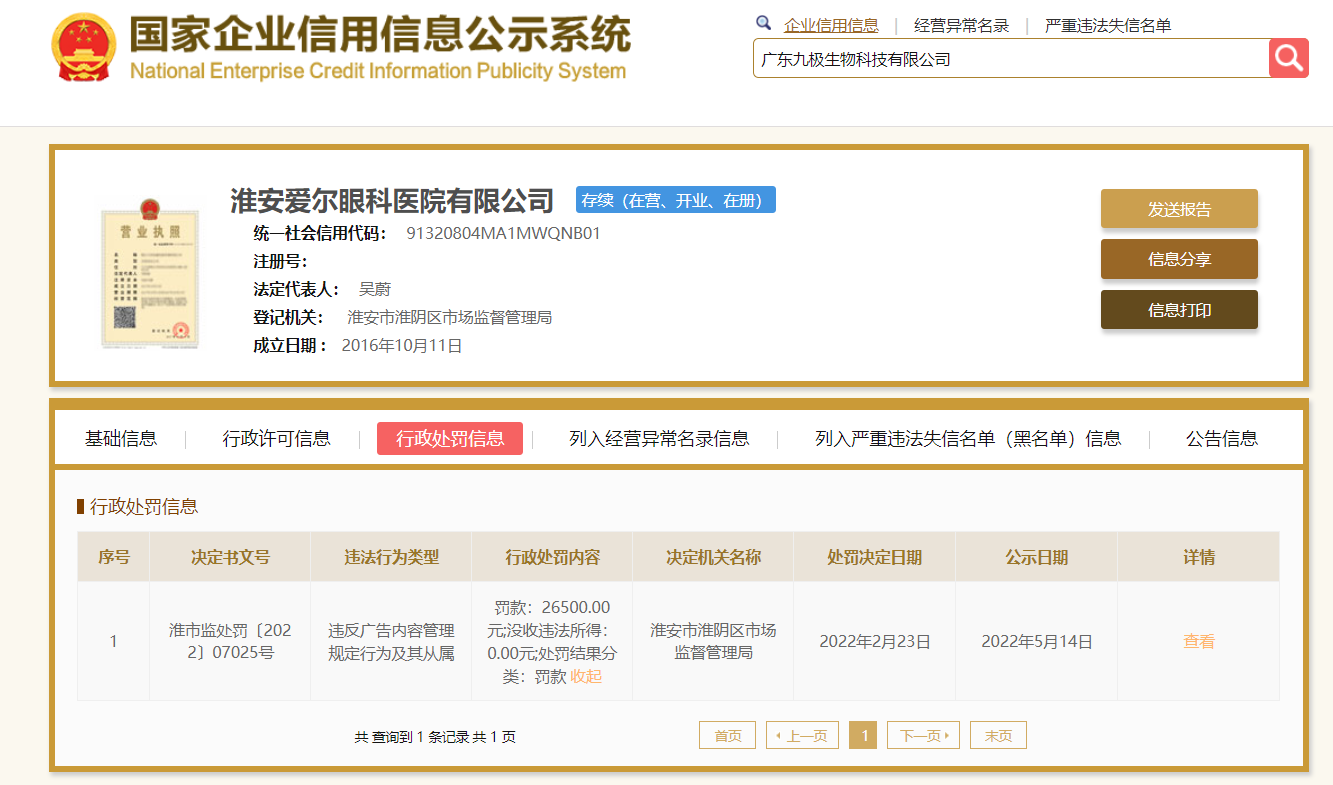Go to 下一页 in pagination

(x=923, y=736)
